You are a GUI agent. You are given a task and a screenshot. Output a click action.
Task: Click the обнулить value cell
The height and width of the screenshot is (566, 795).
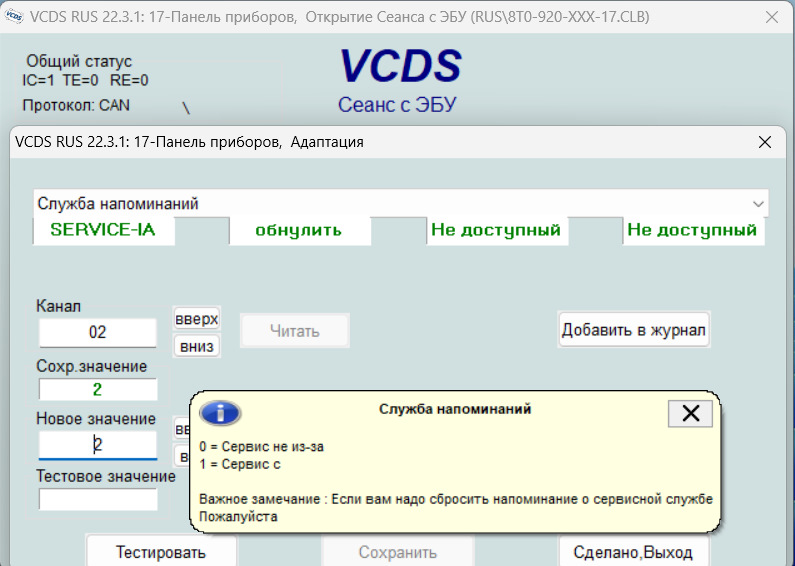(x=299, y=230)
